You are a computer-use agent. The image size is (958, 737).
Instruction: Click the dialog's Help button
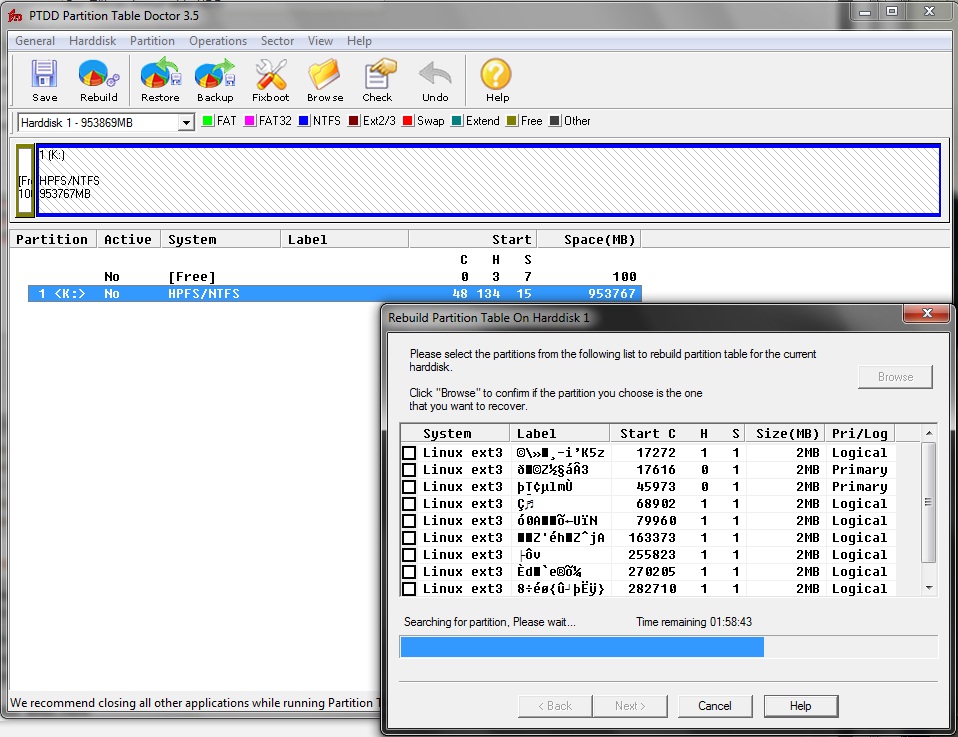[800, 706]
